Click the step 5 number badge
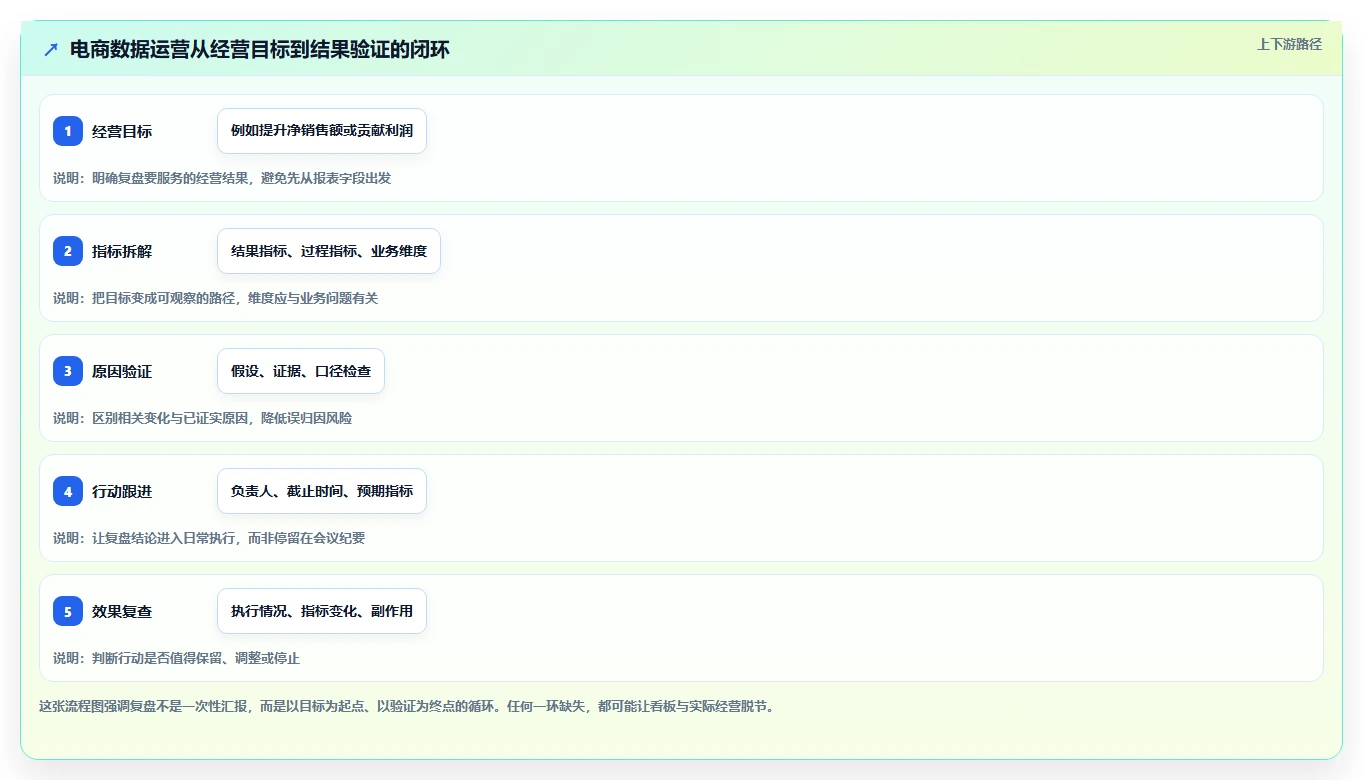This screenshot has height=780, width=1363. click(68, 611)
